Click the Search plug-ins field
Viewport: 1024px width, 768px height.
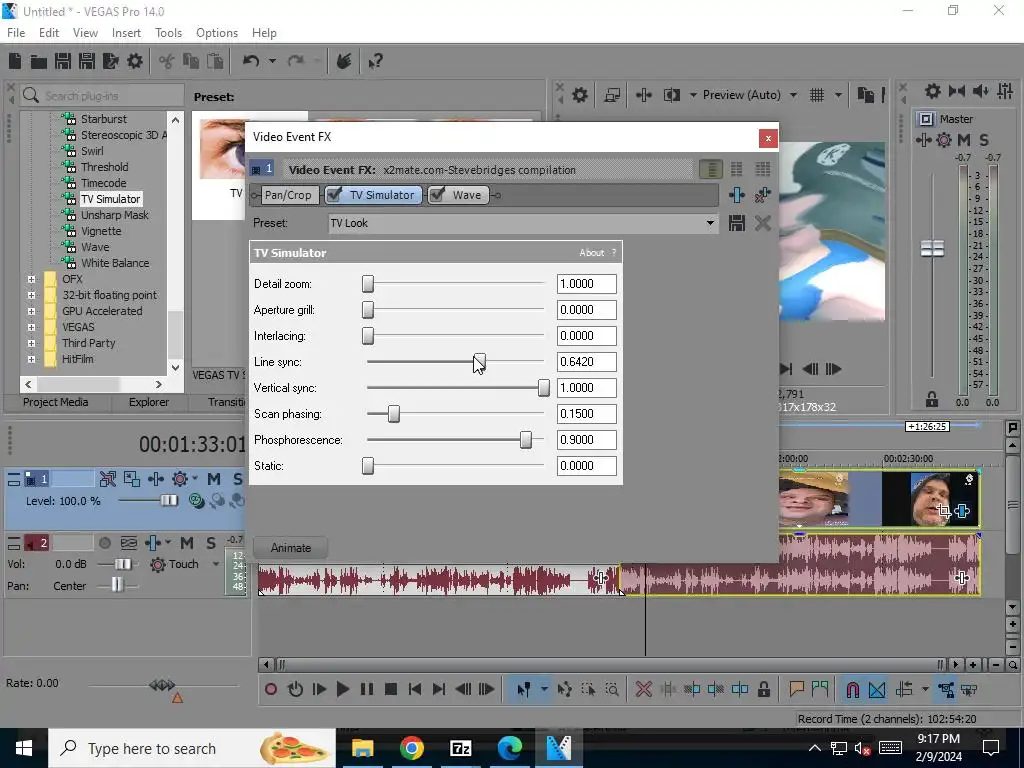[103, 96]
